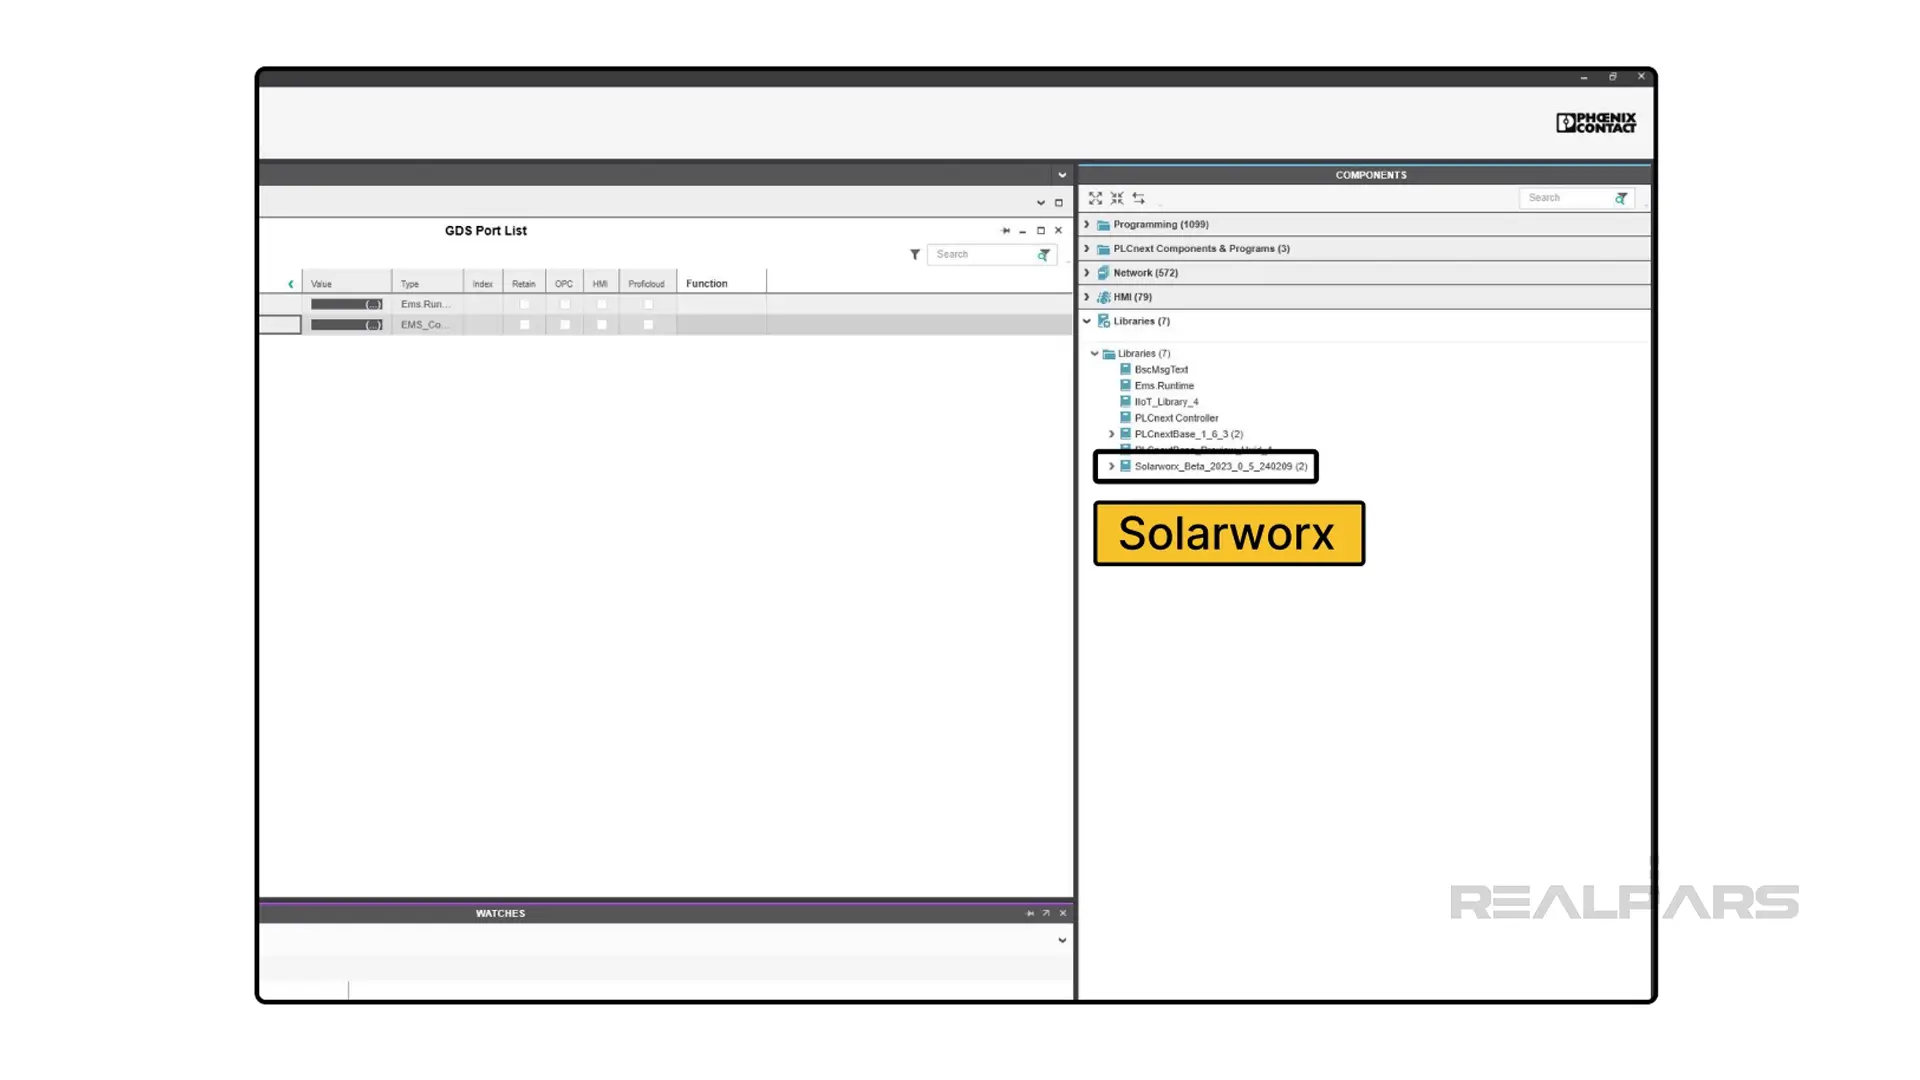Expand PLCnext Components & Programs category

(1087, 249)
